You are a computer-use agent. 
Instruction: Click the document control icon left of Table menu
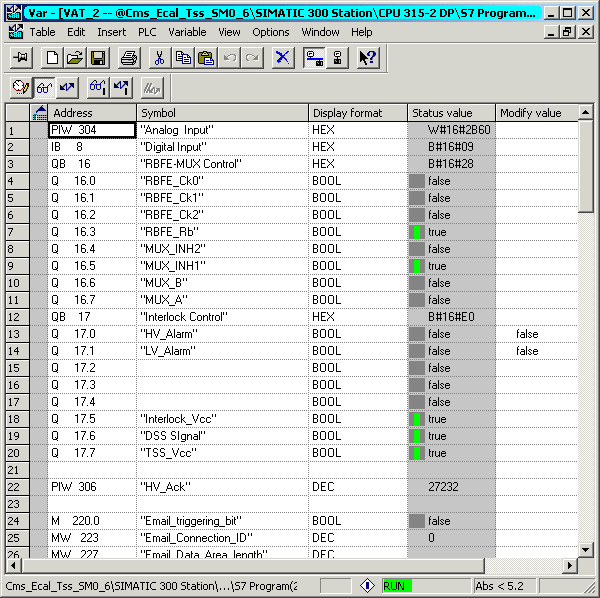point(16,32)
